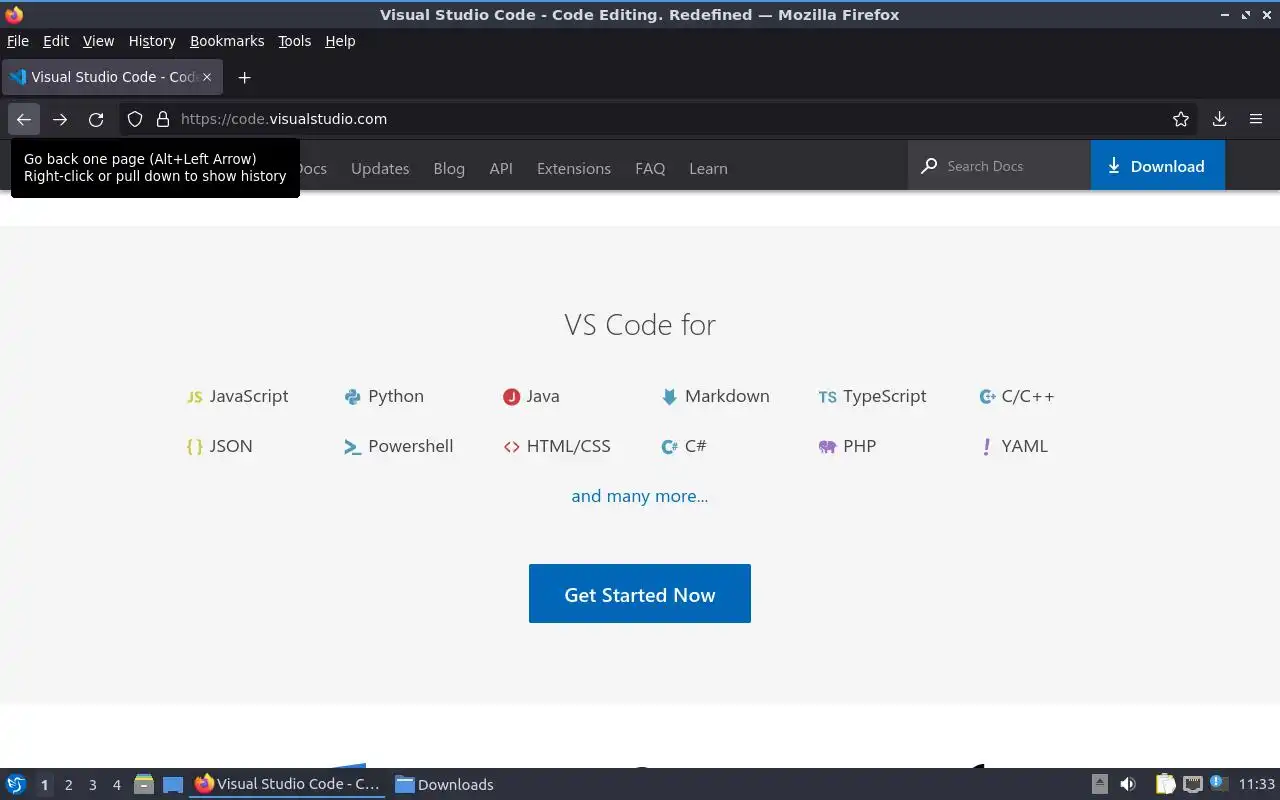
Task: Show site security padlock info
Action: (163, 119)
